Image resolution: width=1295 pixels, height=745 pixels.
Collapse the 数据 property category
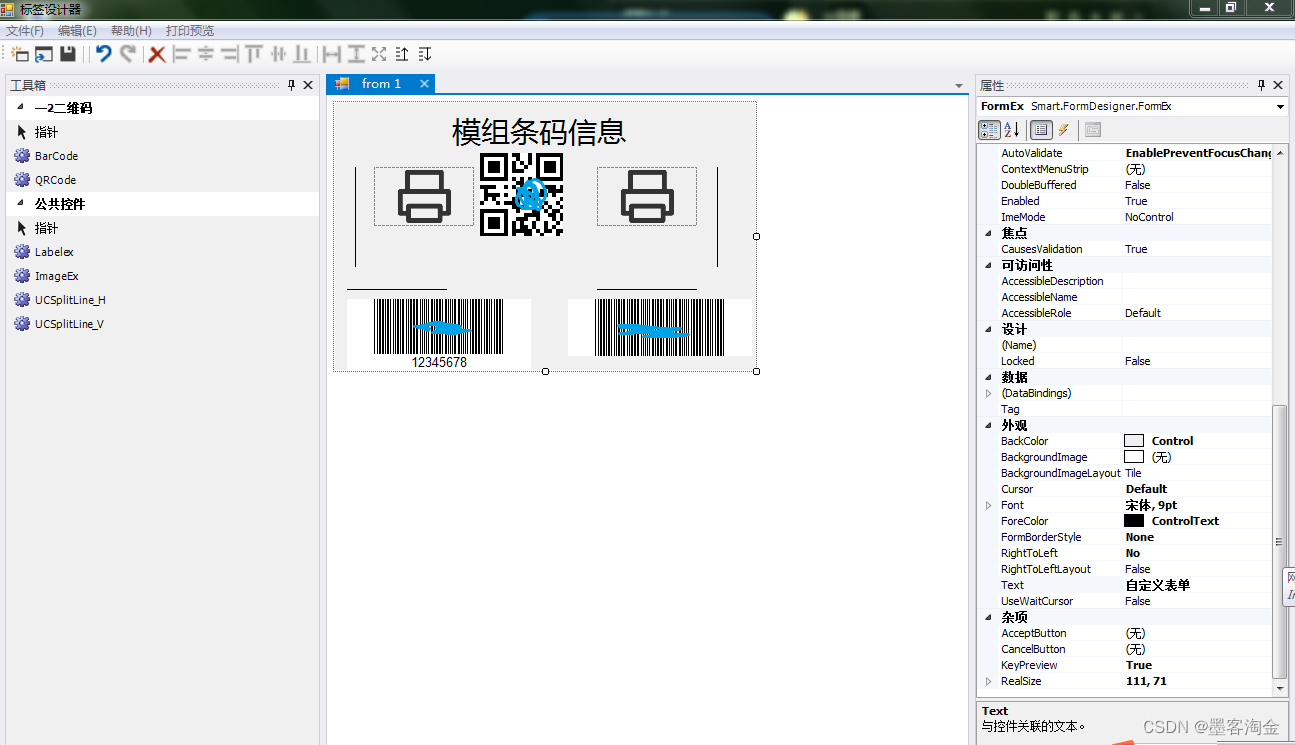tap(989, 377)
